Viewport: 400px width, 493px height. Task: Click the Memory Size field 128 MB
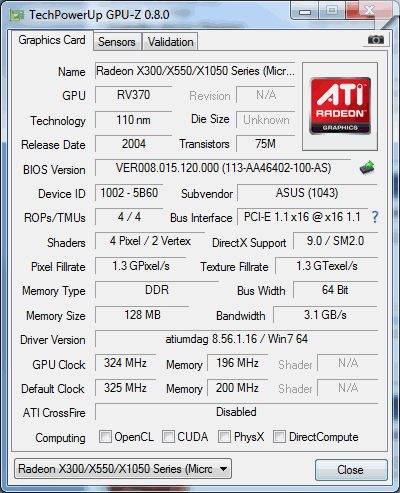pyautogui.click(x=142, y=315)
